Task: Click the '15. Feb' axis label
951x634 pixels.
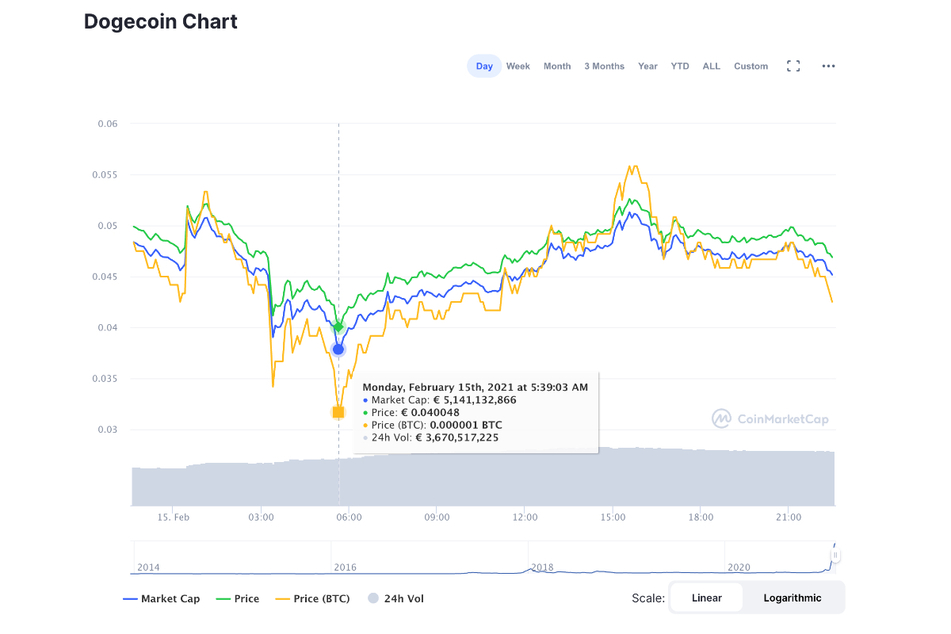Action: click(x=173, y=518)
